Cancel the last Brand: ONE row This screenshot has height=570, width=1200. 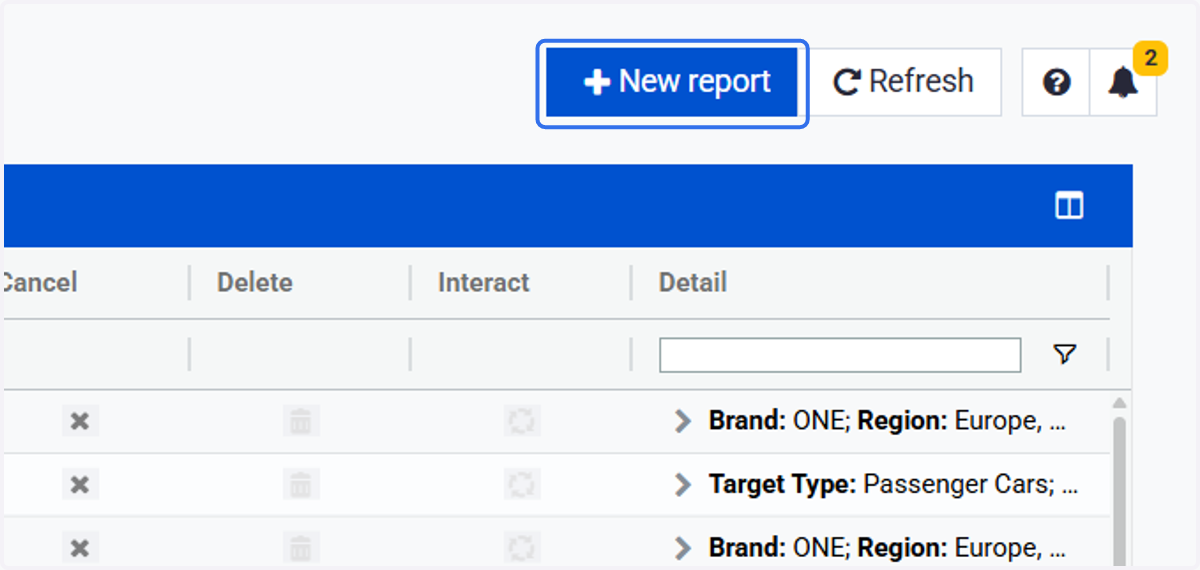[x=80, y=548]
